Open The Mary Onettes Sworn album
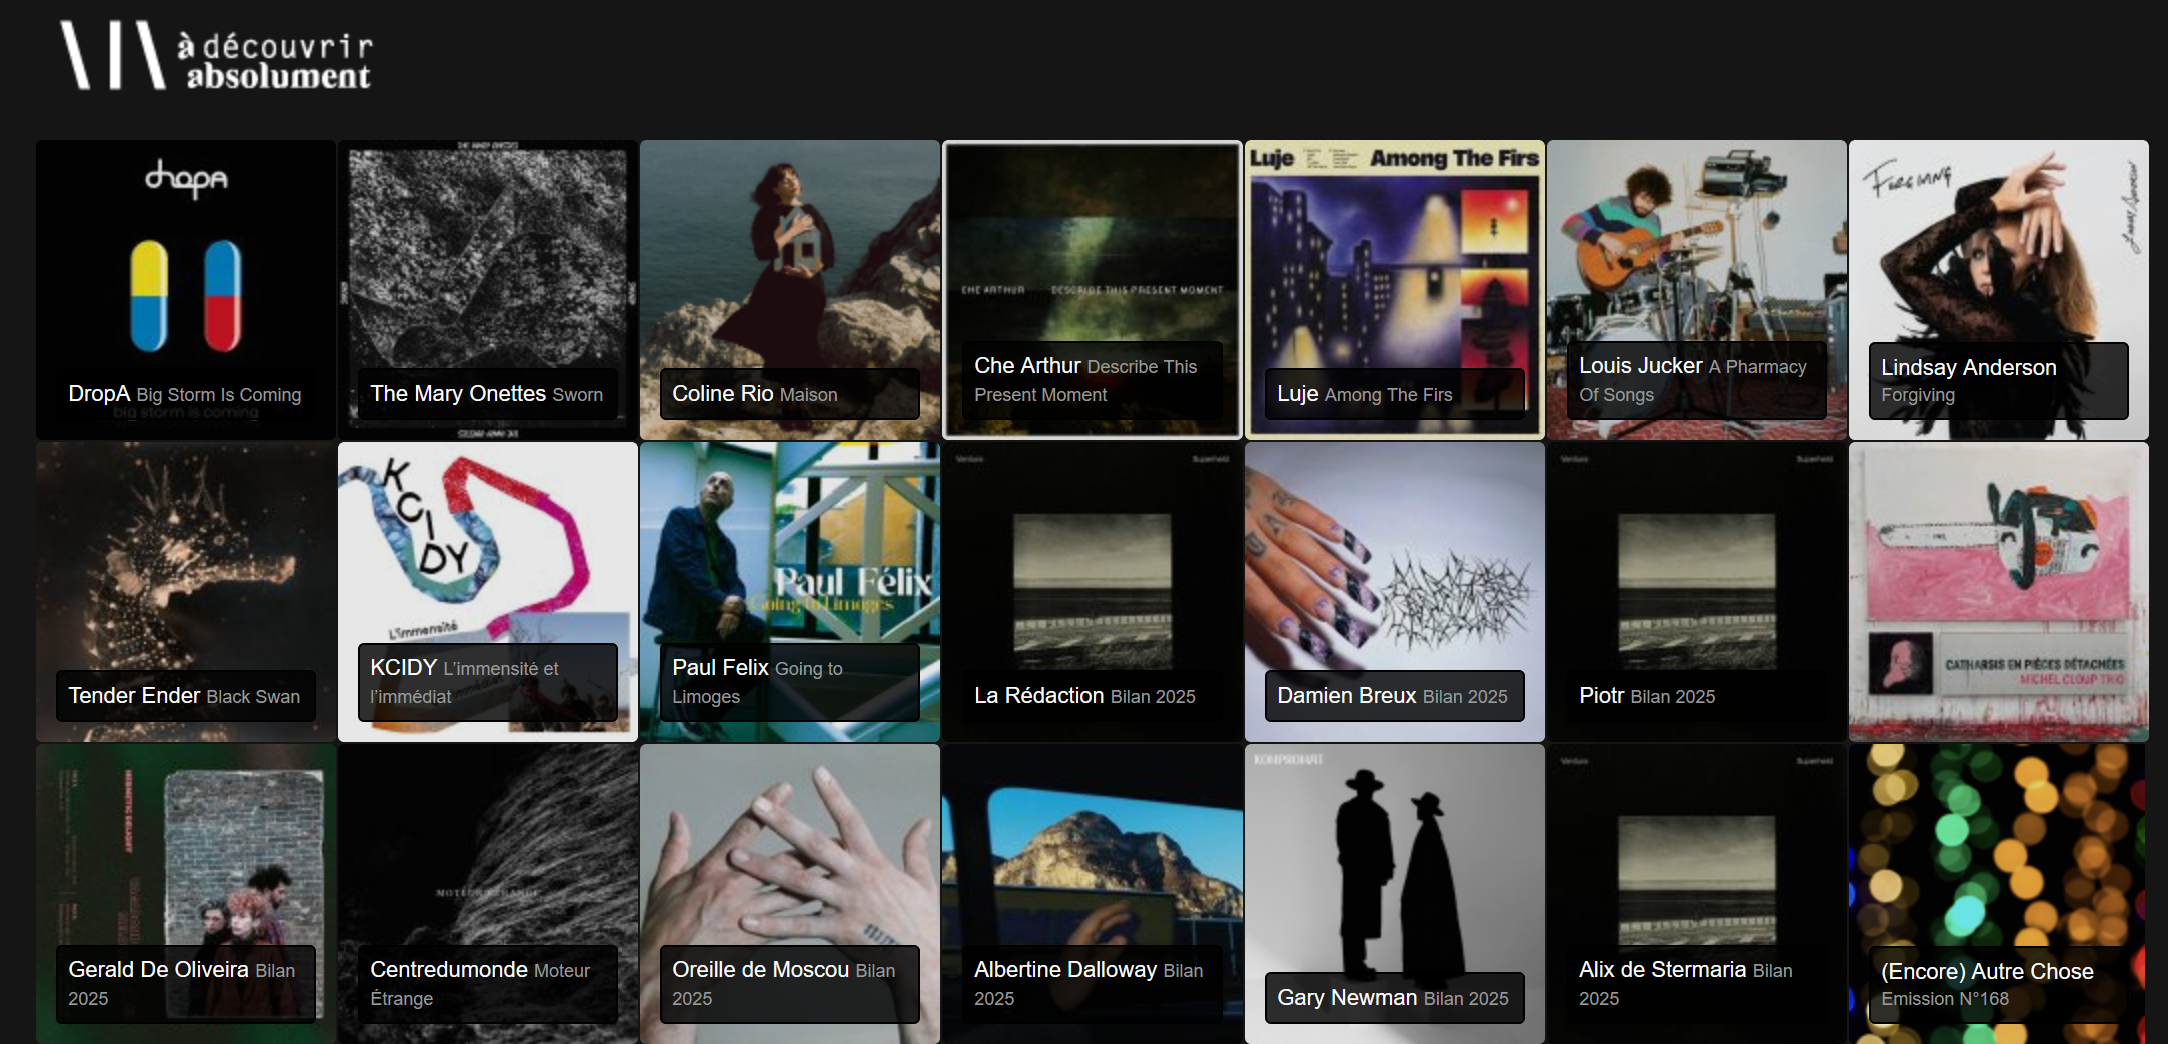 488,289
